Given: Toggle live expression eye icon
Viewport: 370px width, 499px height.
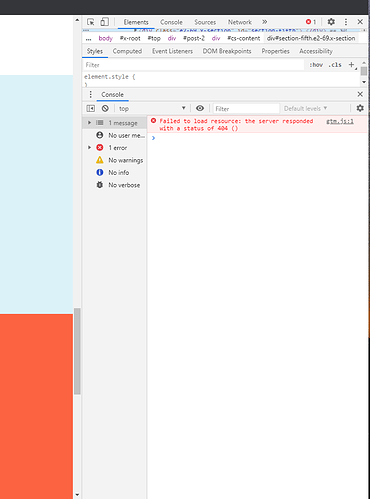Looking at the screenshot, I should [200, 108].
